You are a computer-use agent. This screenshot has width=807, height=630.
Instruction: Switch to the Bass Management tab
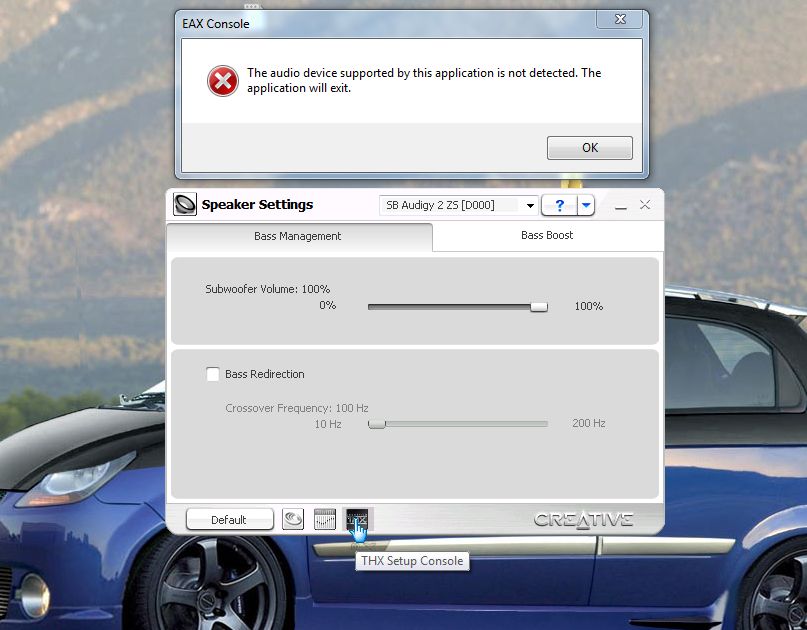[x=299, y=236]
